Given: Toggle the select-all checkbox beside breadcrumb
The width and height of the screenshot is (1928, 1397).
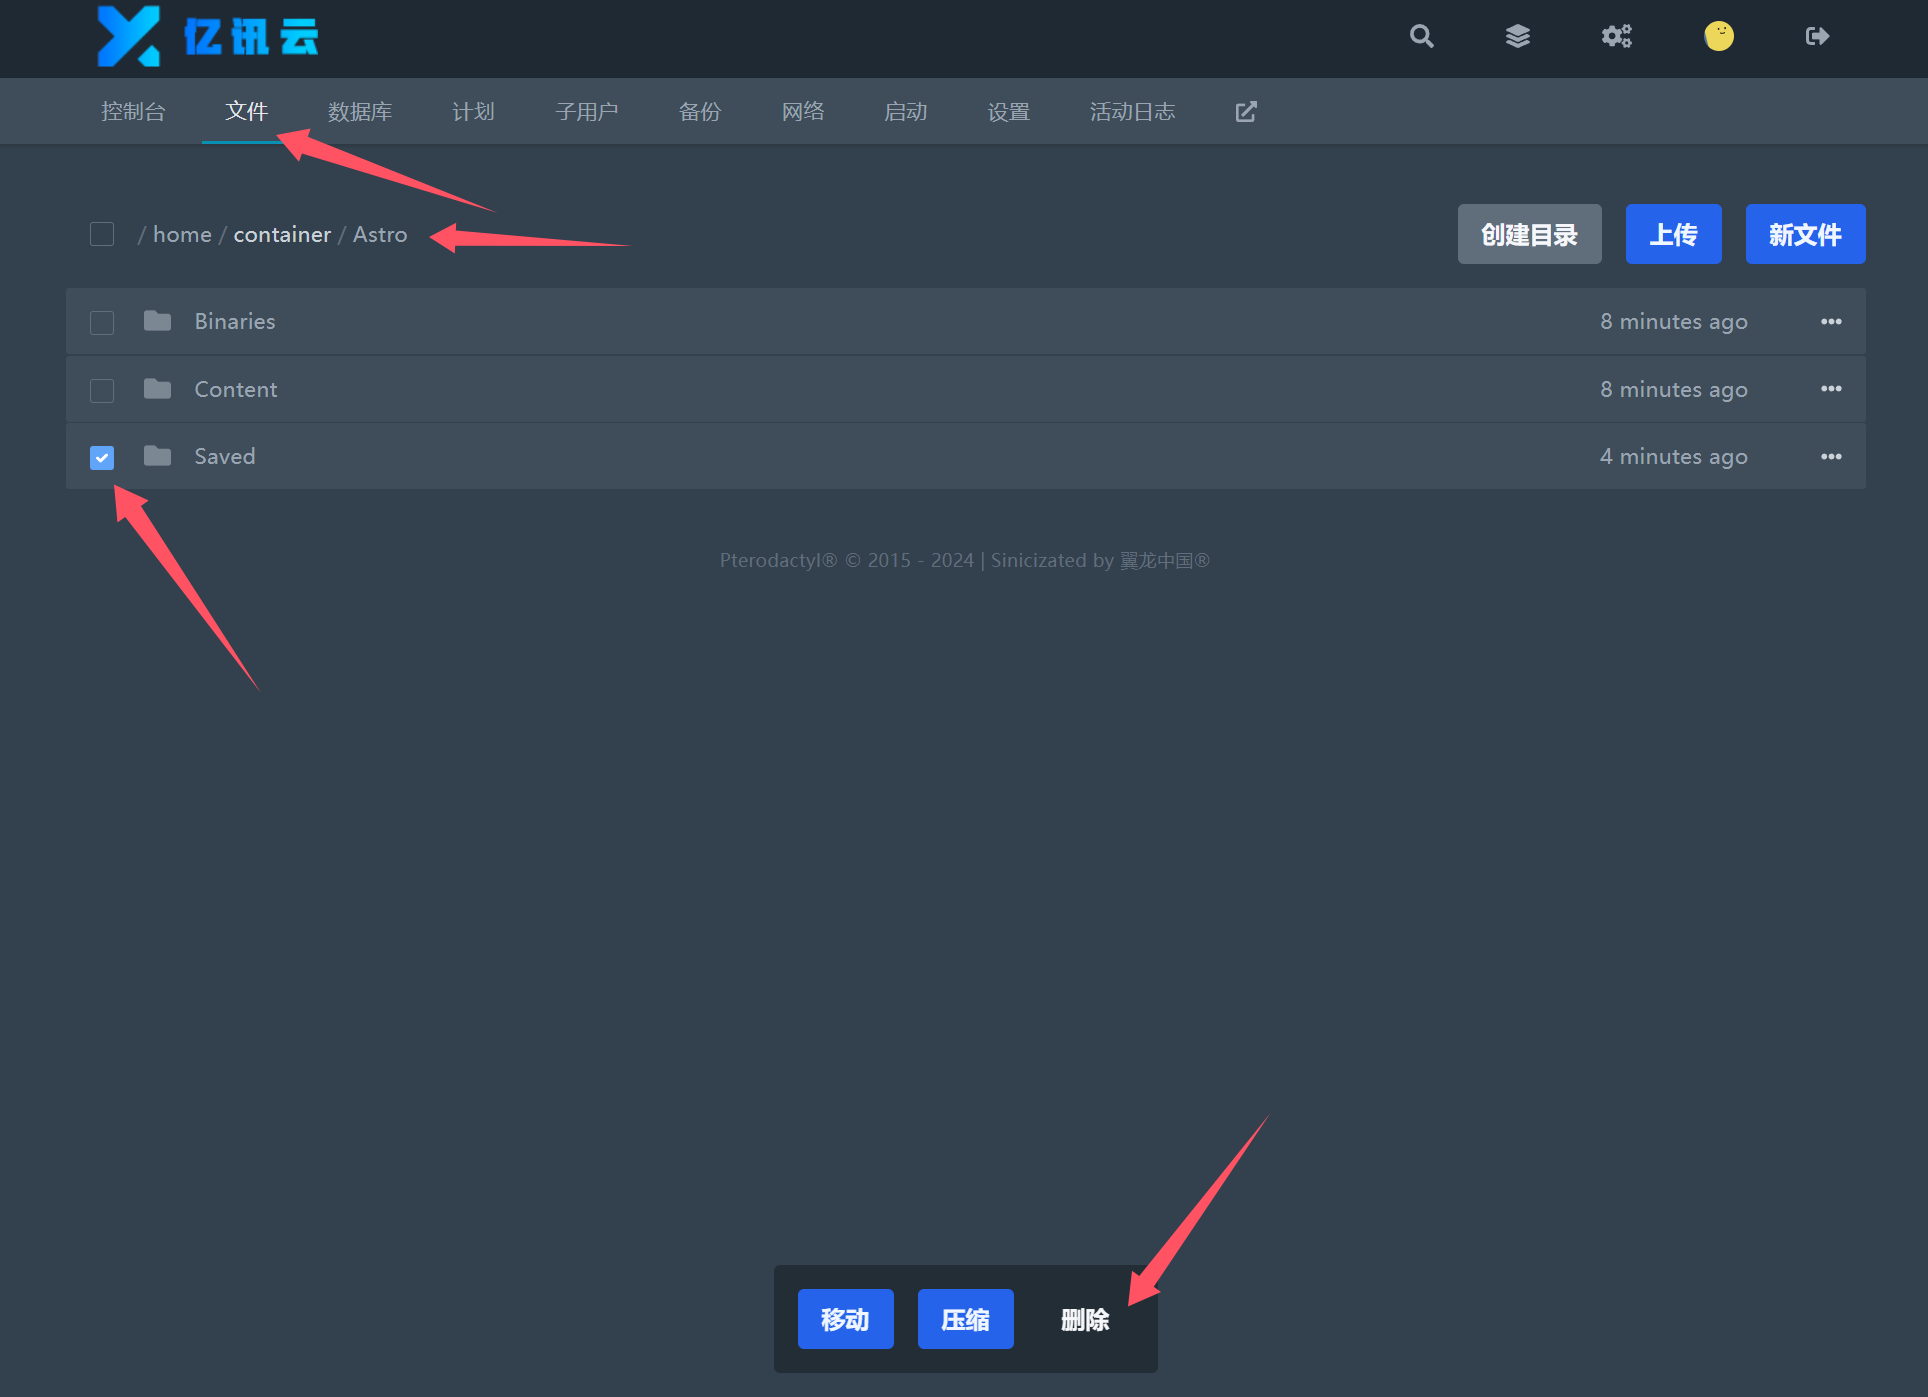Looking at the screenshot, I should point(102,234).
